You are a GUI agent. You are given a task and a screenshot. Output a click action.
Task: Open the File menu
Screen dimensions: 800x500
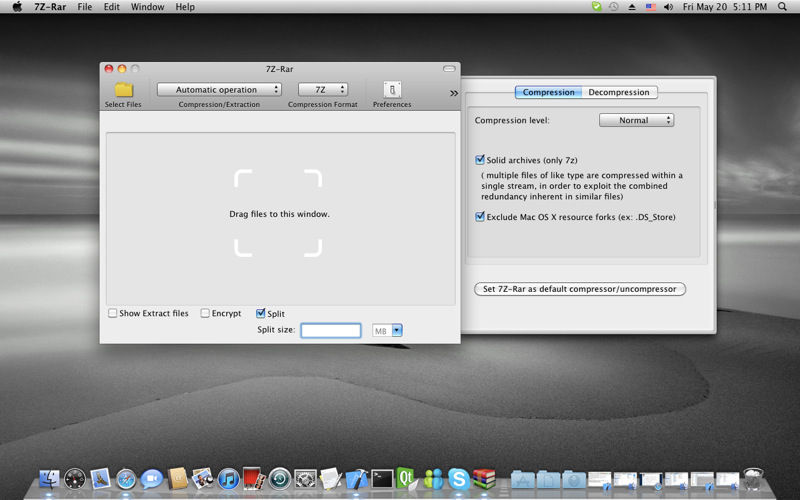click(85, 7)
